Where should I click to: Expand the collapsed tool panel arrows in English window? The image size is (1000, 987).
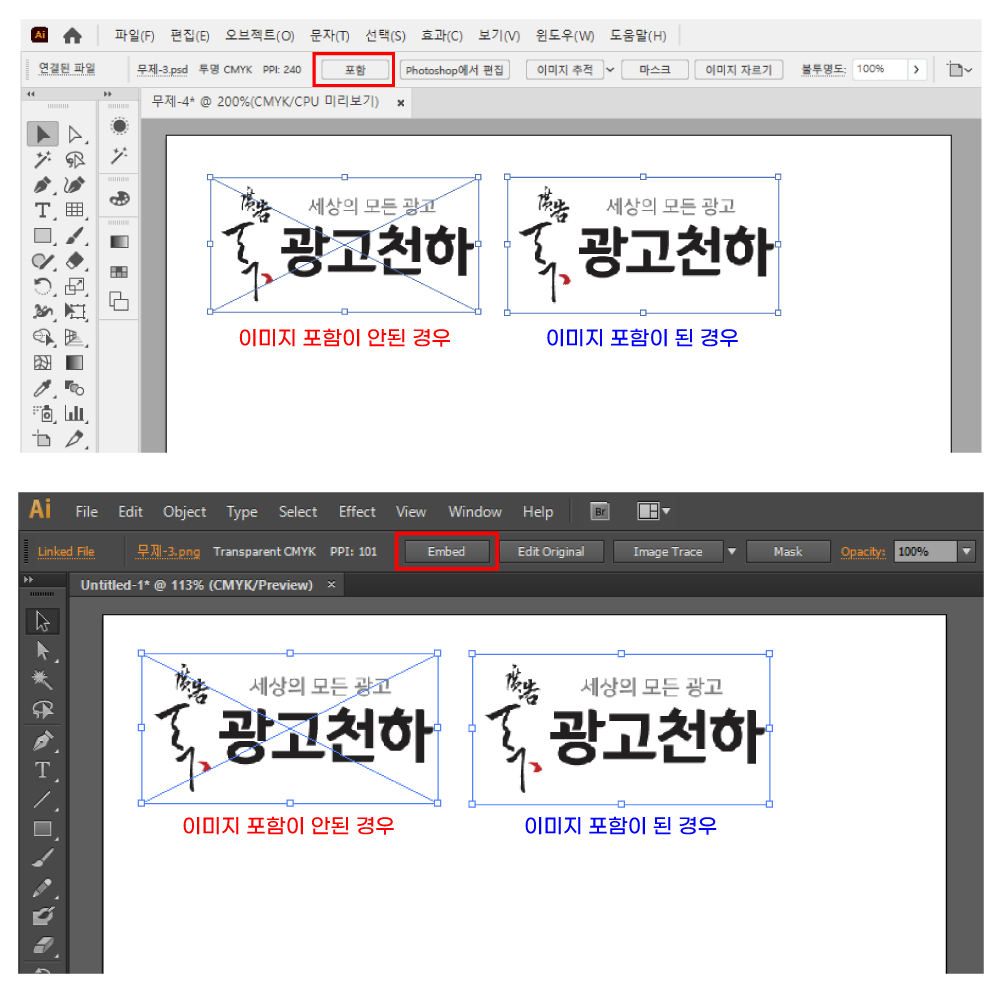click(x=28, y=580)
